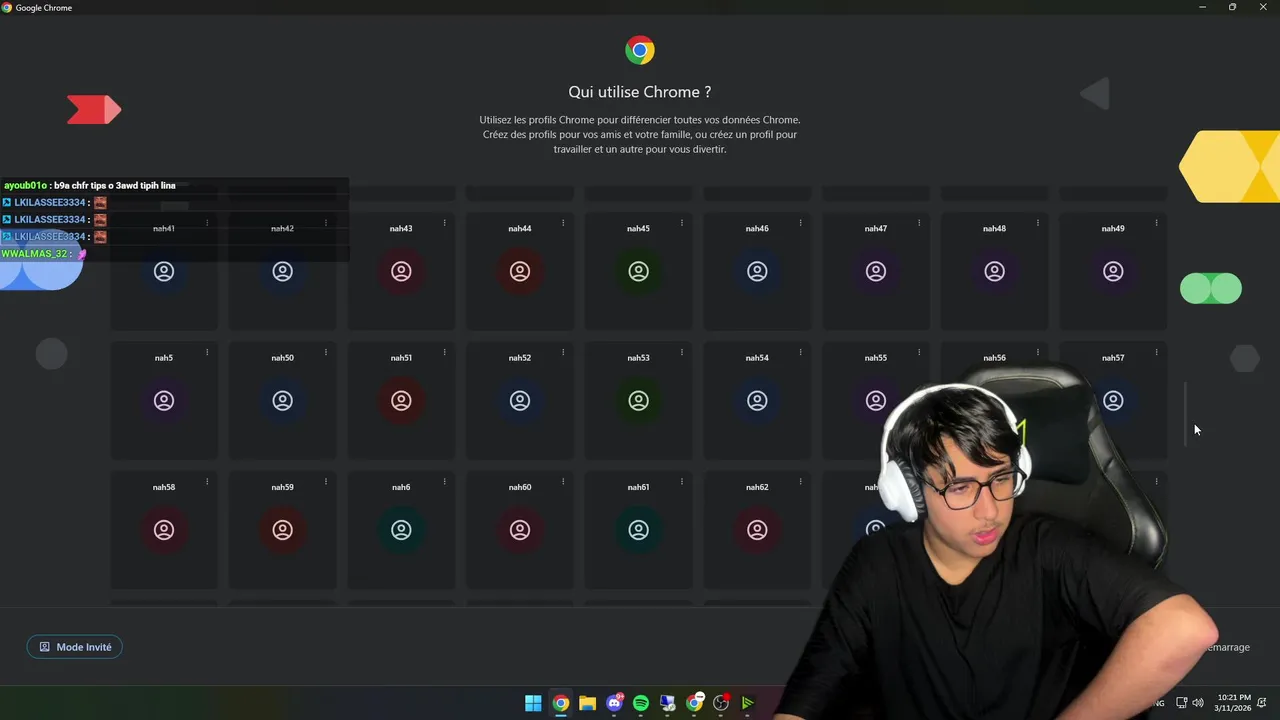1280x720 pixels.
Task: Select the nah50 profile avatar
Action: click(283, 401)
